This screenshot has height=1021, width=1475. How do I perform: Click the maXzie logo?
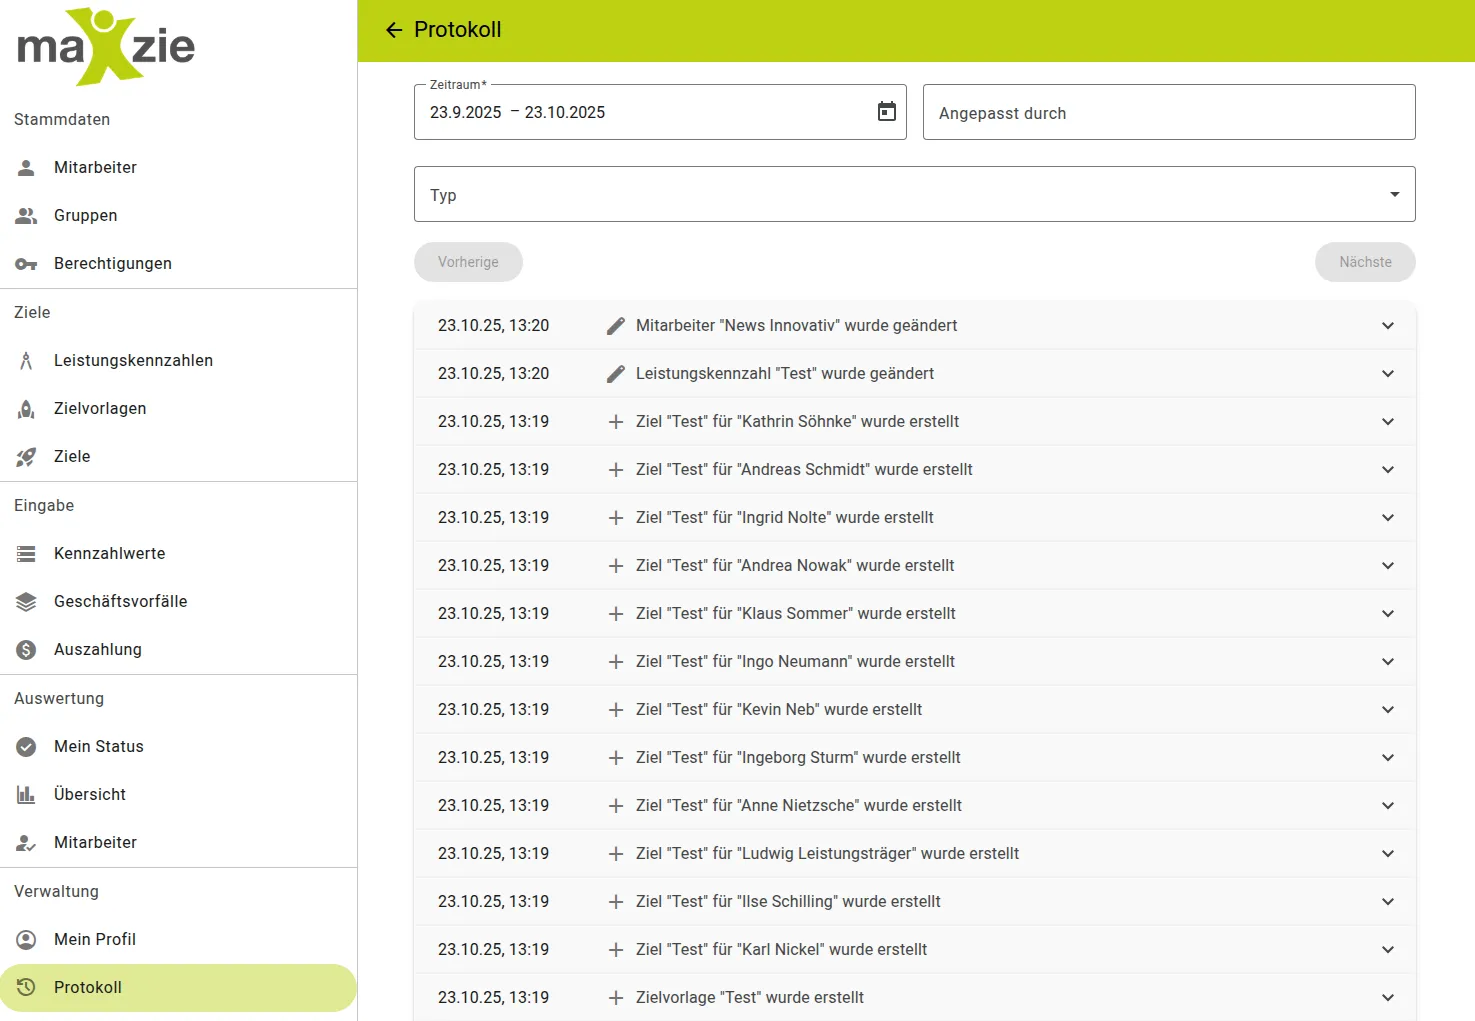(x=104, y=46)
